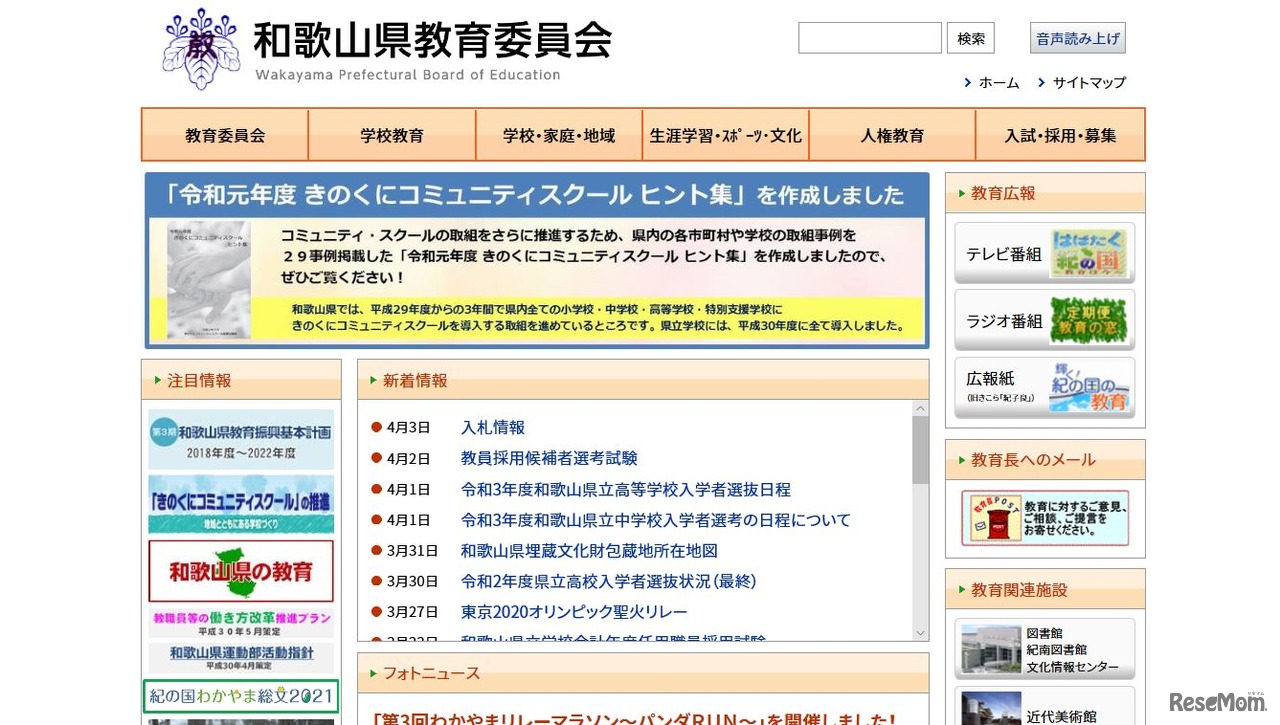Follow the 入札情報 news link
The image size is (1280, 725).
click(492, 427)
